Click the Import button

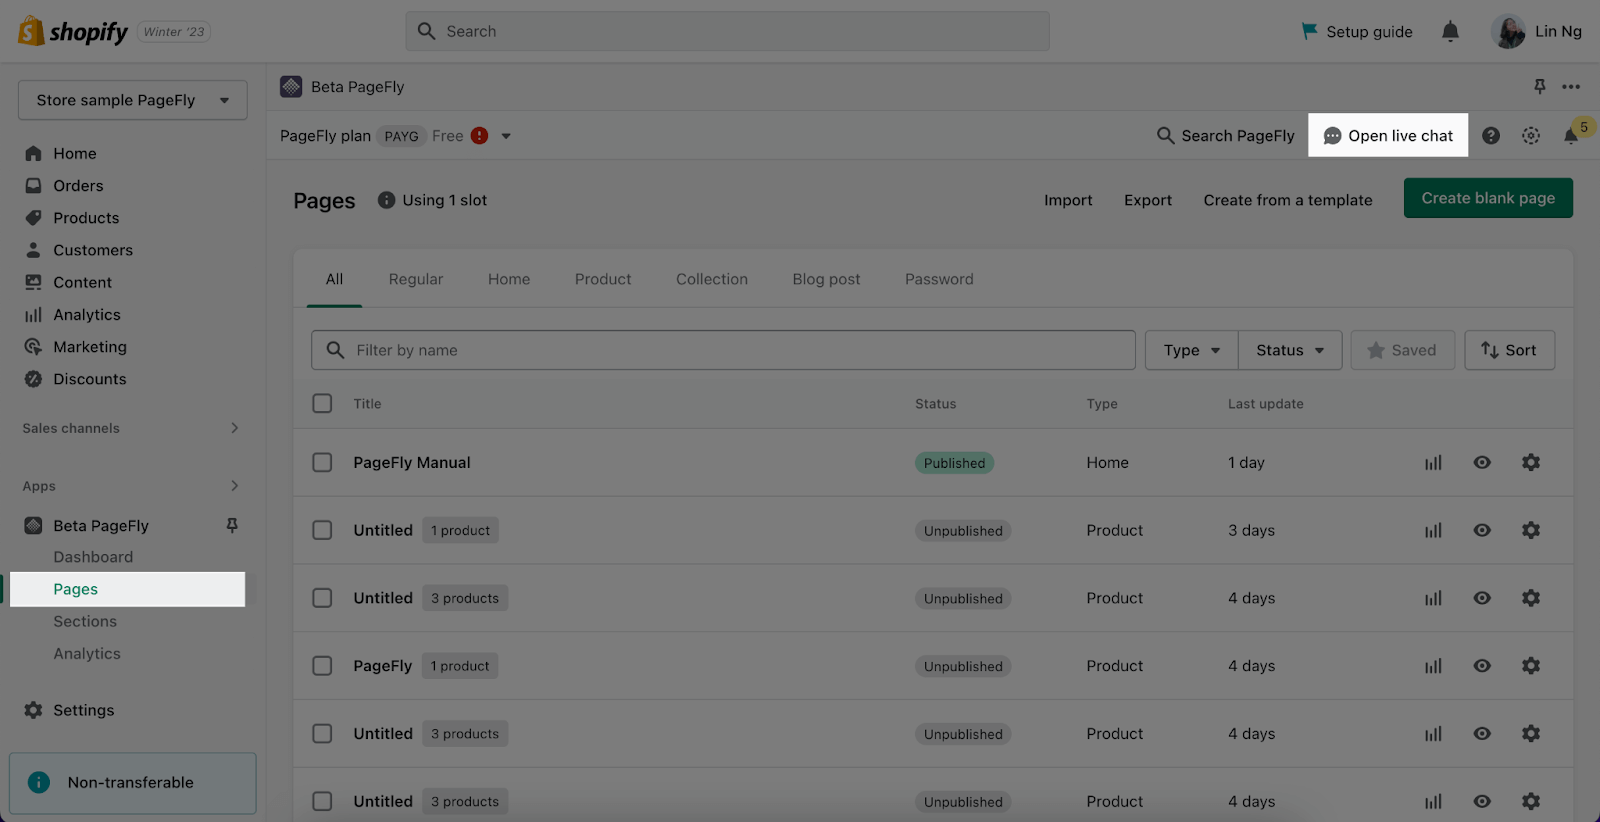coord(1068,200)
